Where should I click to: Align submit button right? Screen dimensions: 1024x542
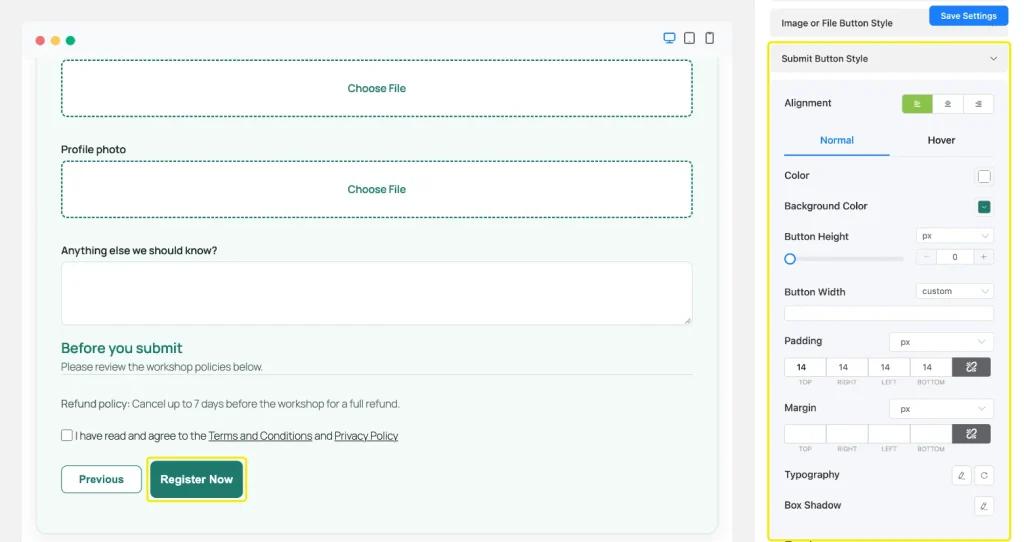point(978,104)
